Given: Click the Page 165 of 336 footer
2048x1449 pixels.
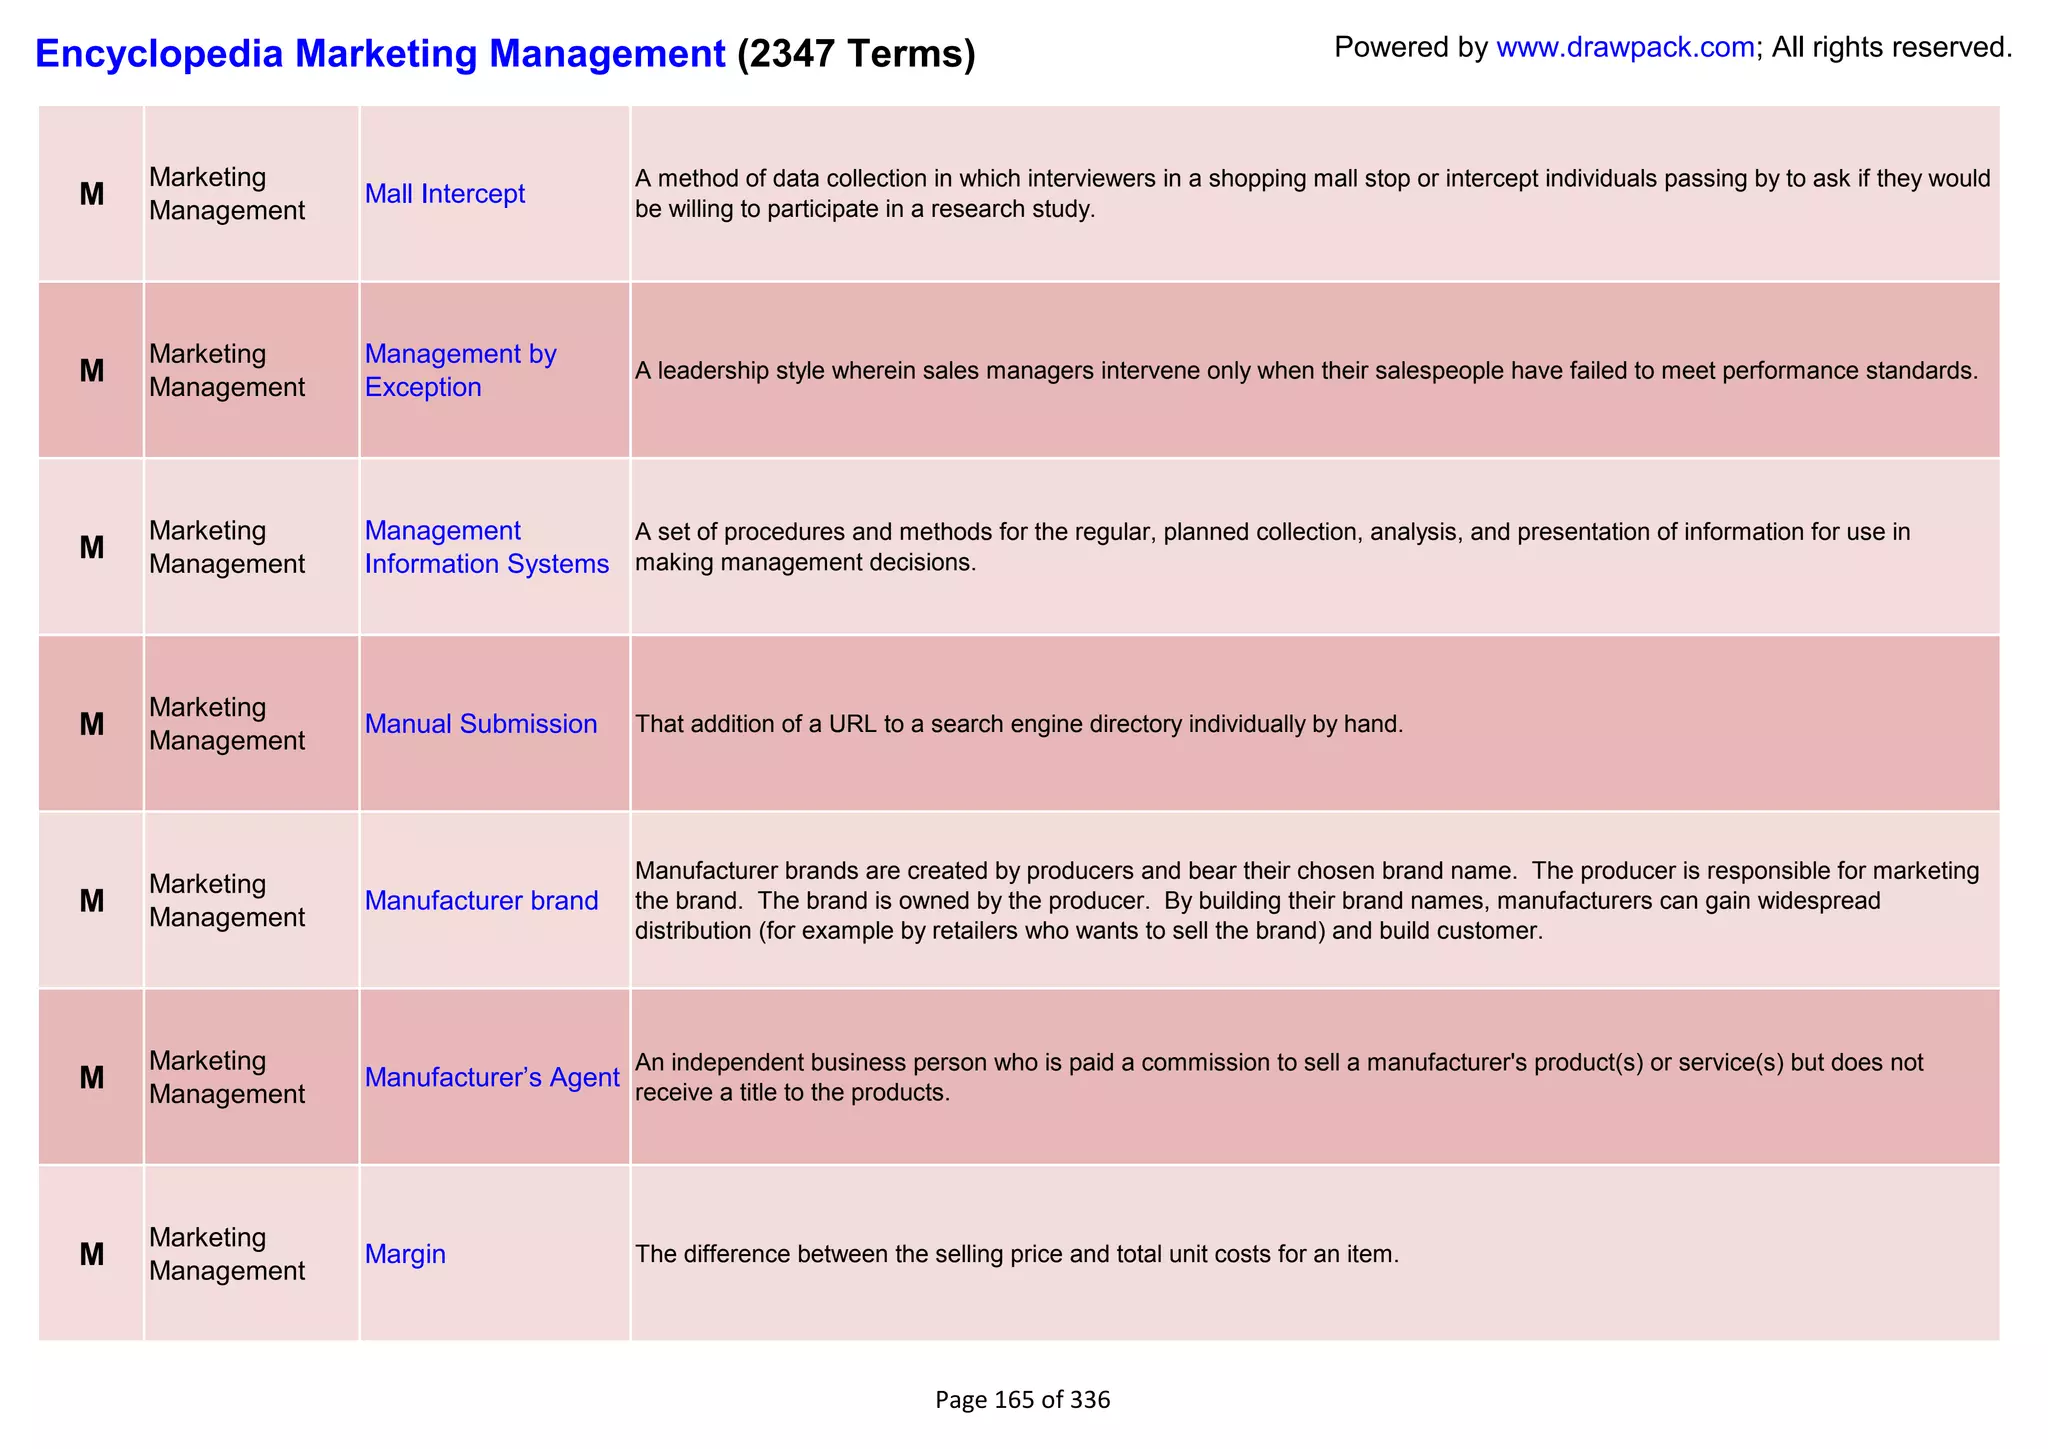Looking at the screenshot, I should (x=1023, y=1400).
